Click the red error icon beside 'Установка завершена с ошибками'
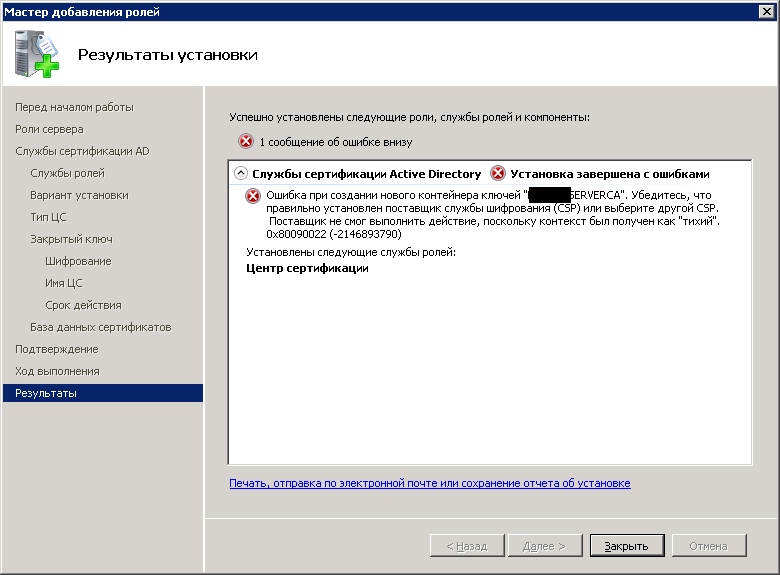Viewport: 780px width, 575px height. click(498, 173)
